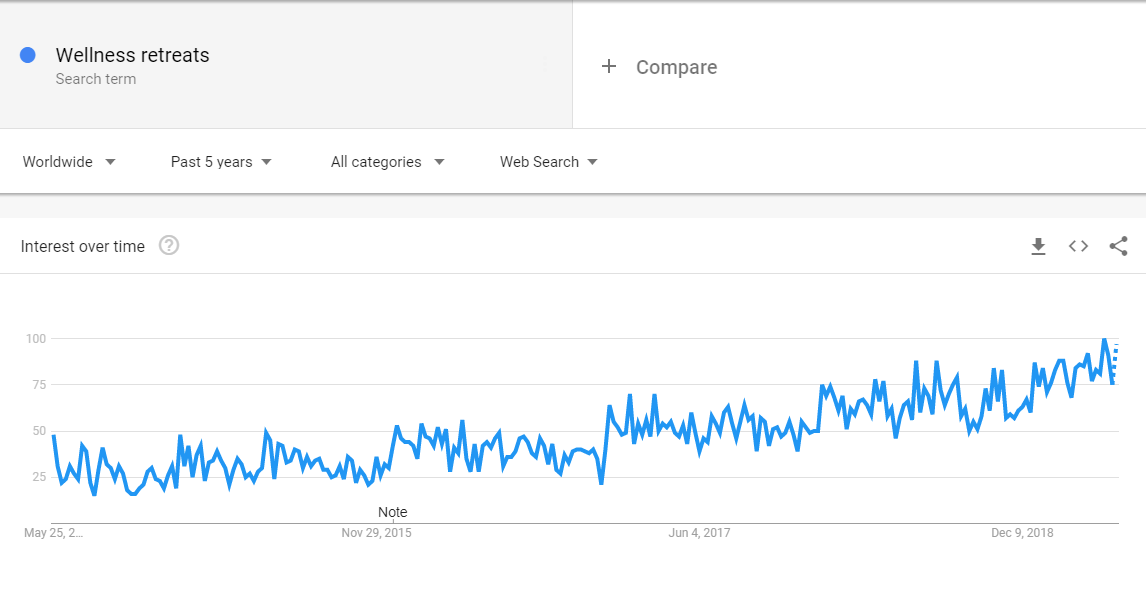This screenshot has width=1146, height=605.
Task: Open the Interest over time help tooltip
Action: [x=169, y=246]
